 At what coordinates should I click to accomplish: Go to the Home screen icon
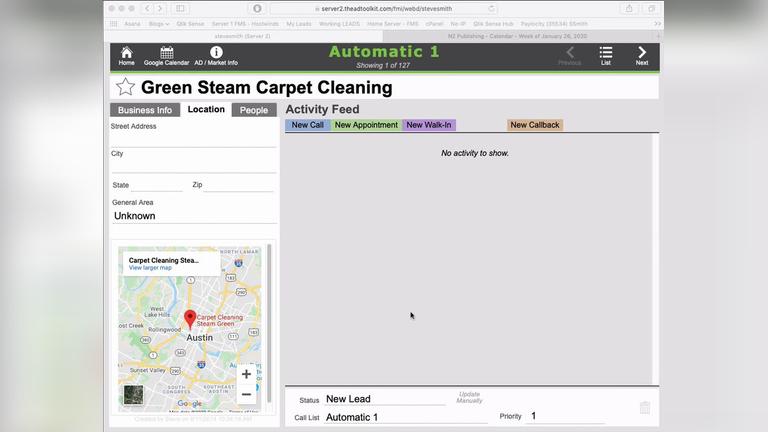(x=126, y=56)
